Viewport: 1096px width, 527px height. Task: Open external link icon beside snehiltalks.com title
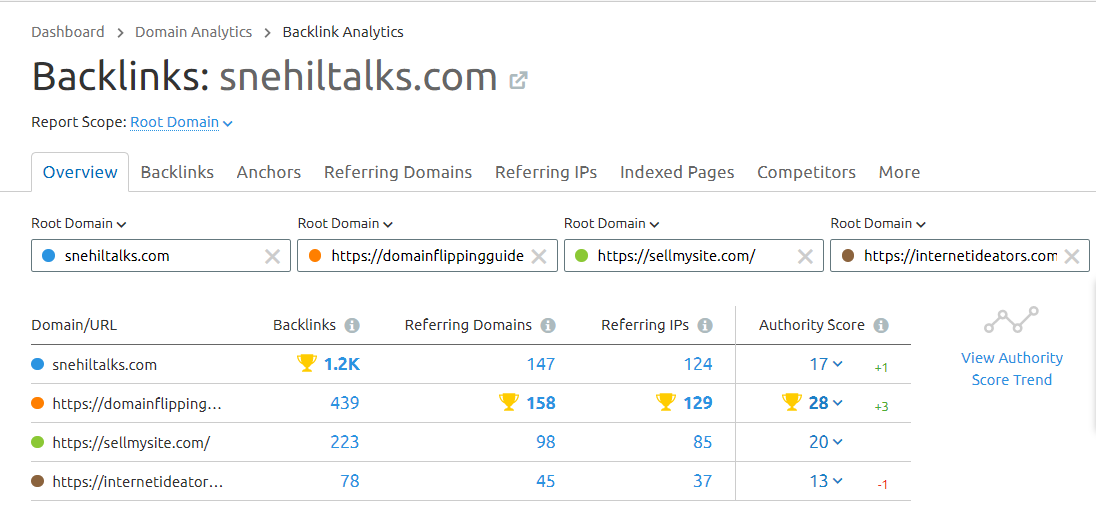(518, 80)
